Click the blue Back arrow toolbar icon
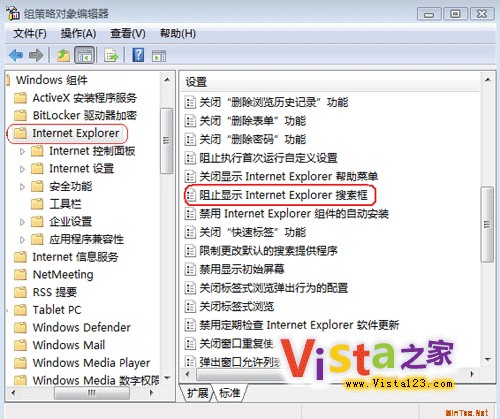The width and height of the screenshot is (500, 419). pyautogui.click(x=16, y=55)
